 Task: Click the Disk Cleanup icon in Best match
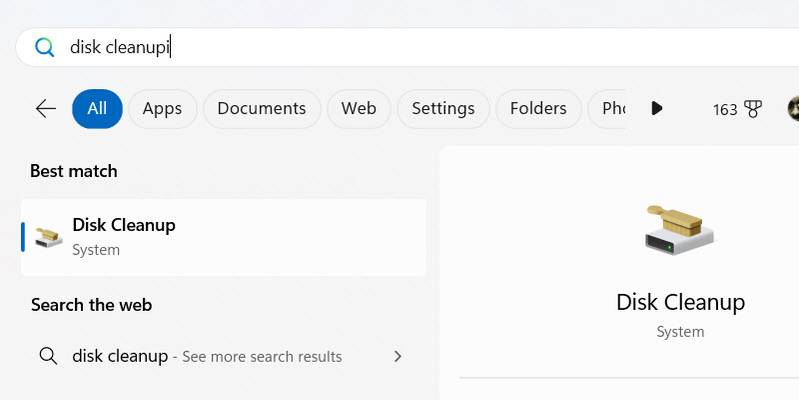tap(48, 236)
